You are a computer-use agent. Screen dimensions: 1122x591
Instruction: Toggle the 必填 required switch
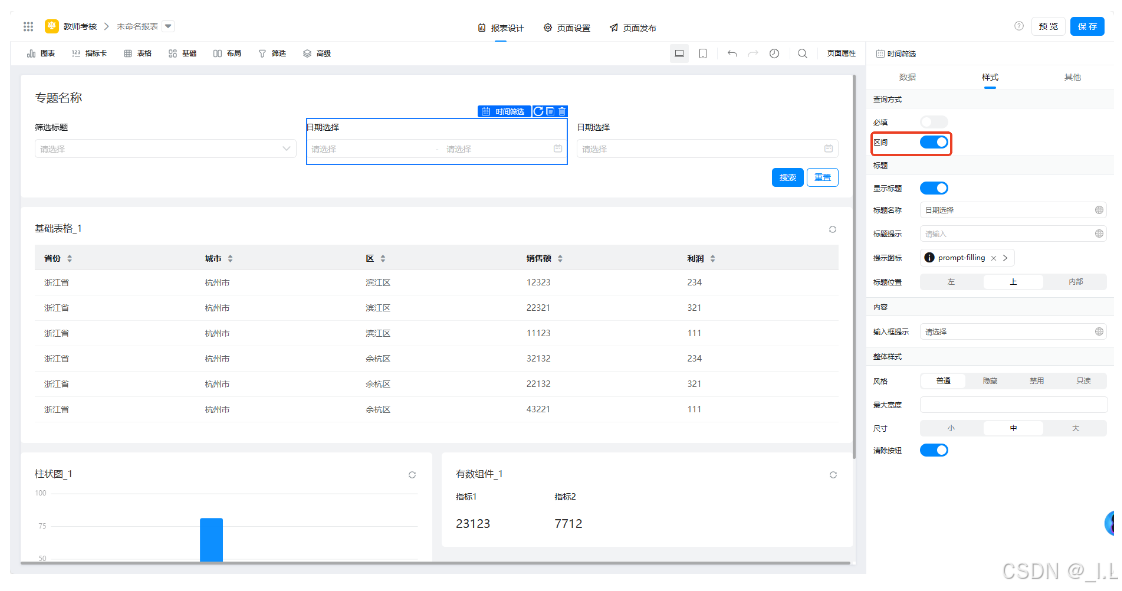pyautogui.click(x=934, y=122)
